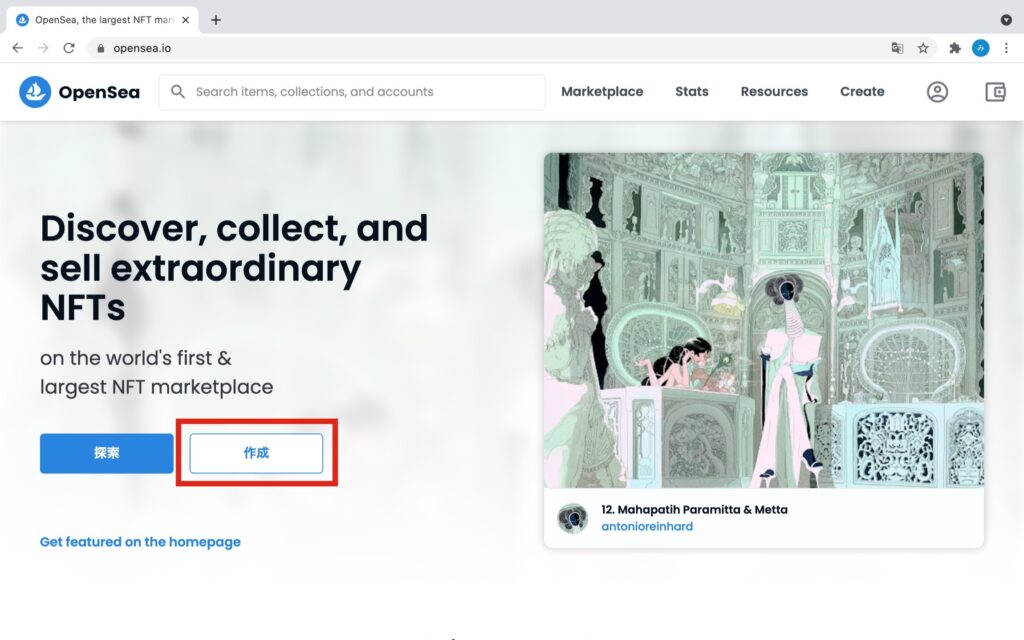Click the OpenSea ship logo icon
The width and height of the screenshot is (1024, 640).
[35, 92]
